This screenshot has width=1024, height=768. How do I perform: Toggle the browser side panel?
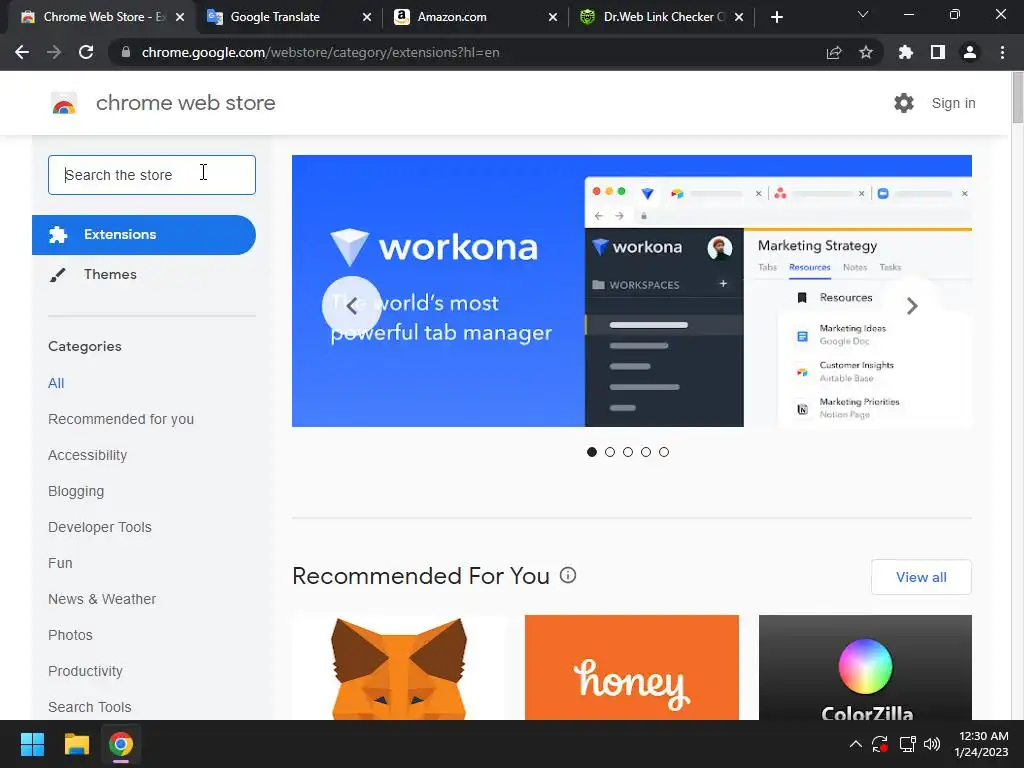pos(938,52)
